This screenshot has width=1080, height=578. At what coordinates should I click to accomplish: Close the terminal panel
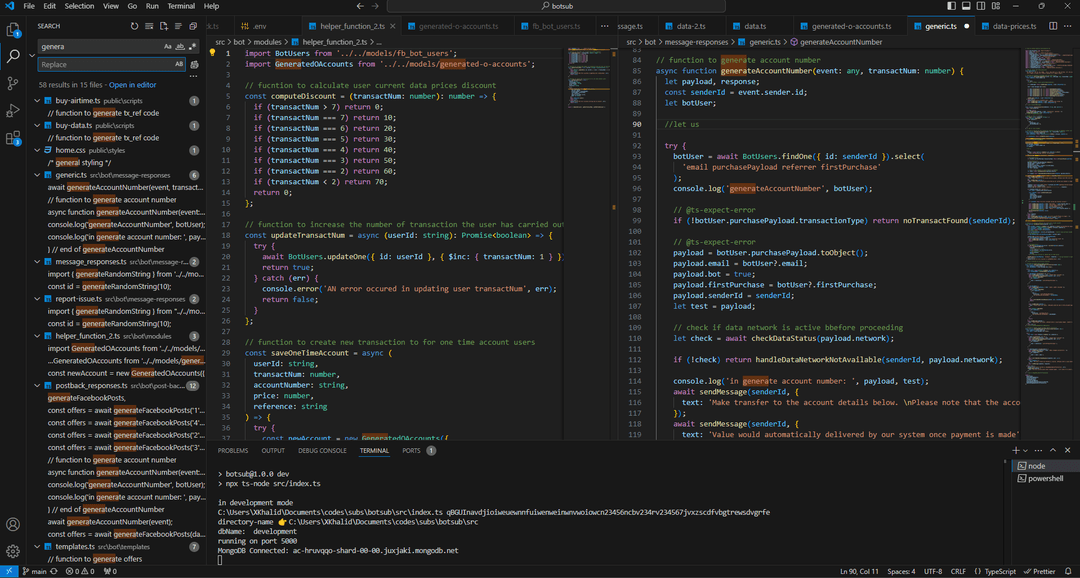[1068, 450]
